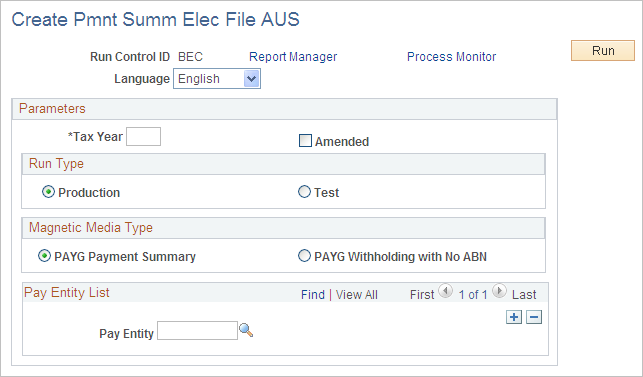Screen dimensions: 643x377
Task: Select Test run type
Action: 304,192
